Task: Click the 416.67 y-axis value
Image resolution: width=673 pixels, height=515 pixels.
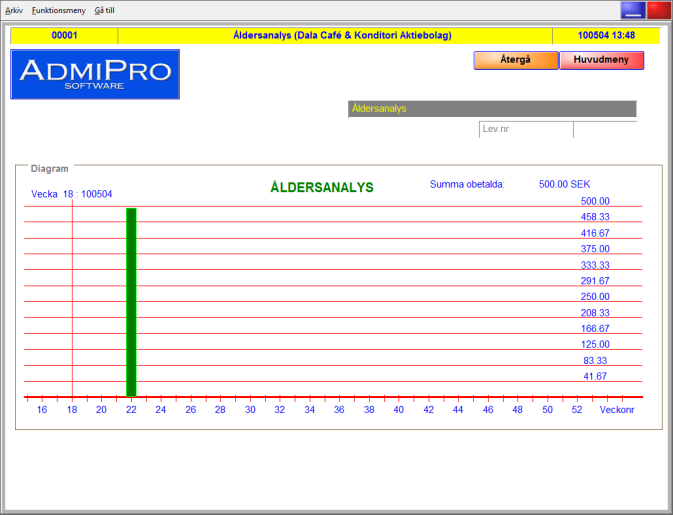Action: pos(595,233)
